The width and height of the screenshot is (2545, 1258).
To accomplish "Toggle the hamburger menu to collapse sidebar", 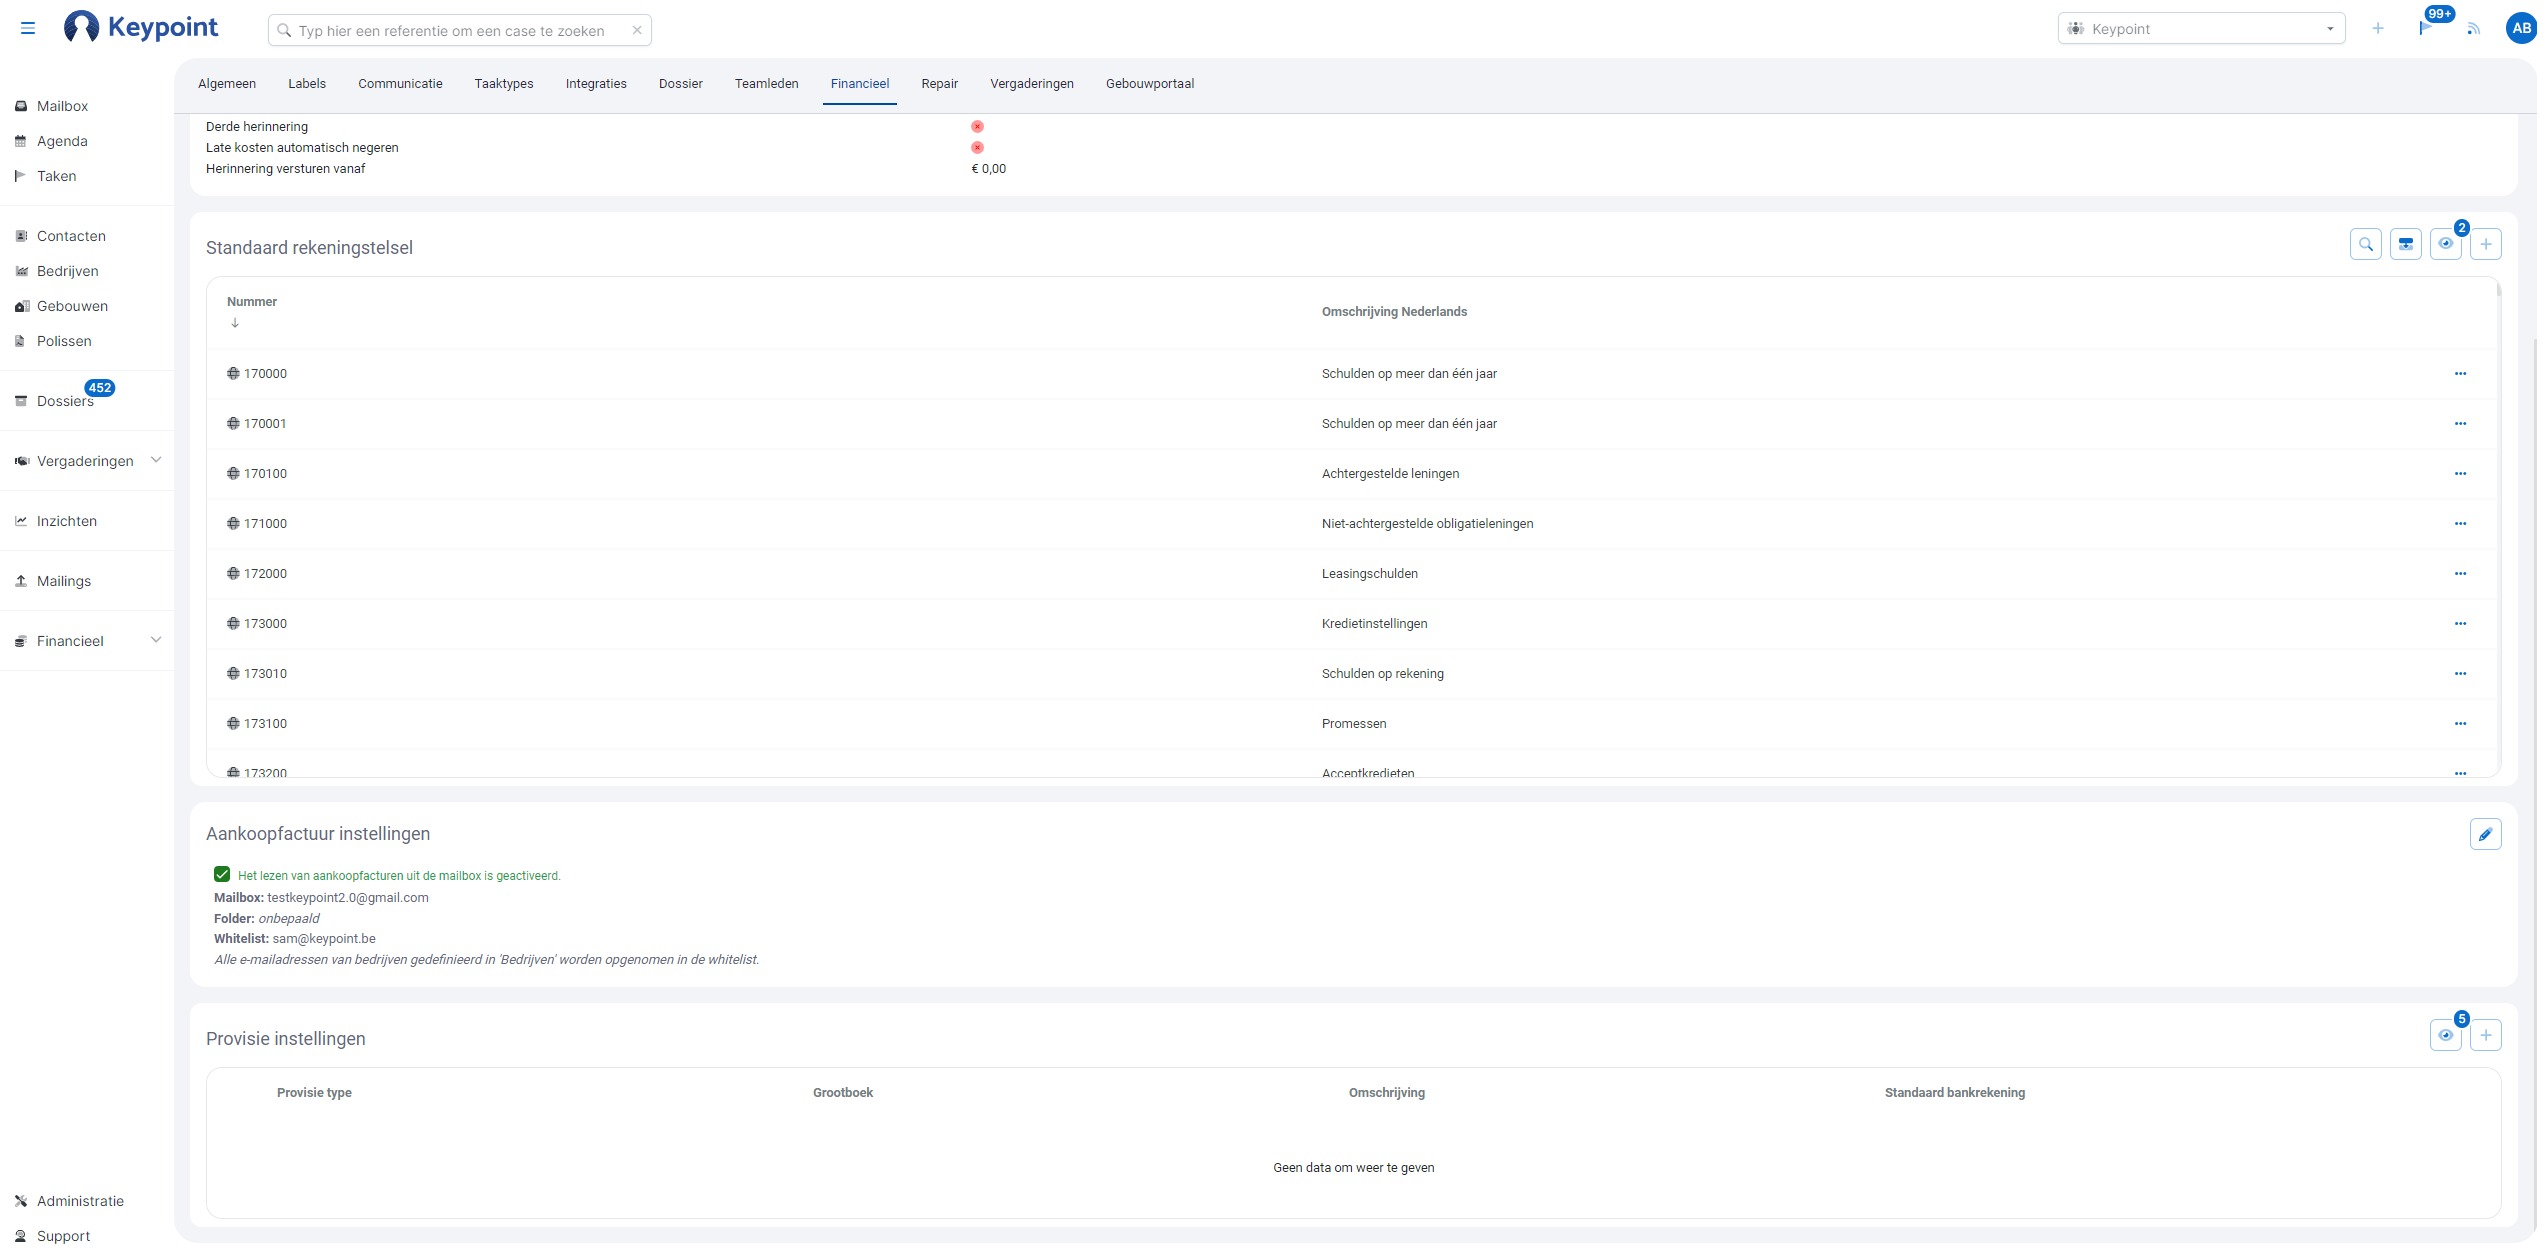I will pos(28,29).
